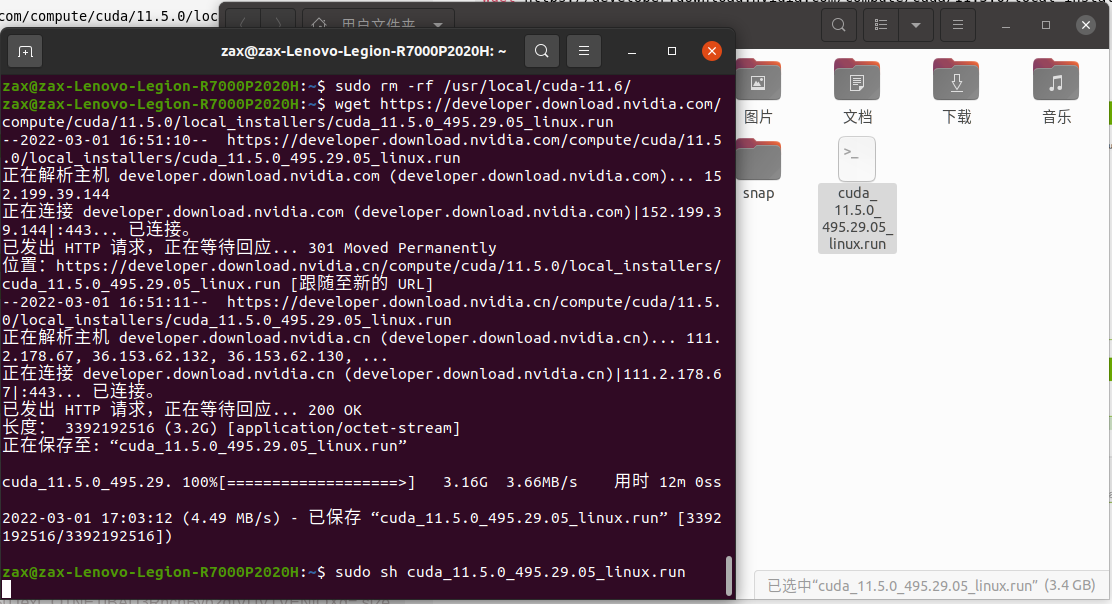Click the terminal text '[application/octet-stream]'

click(344, 428)
